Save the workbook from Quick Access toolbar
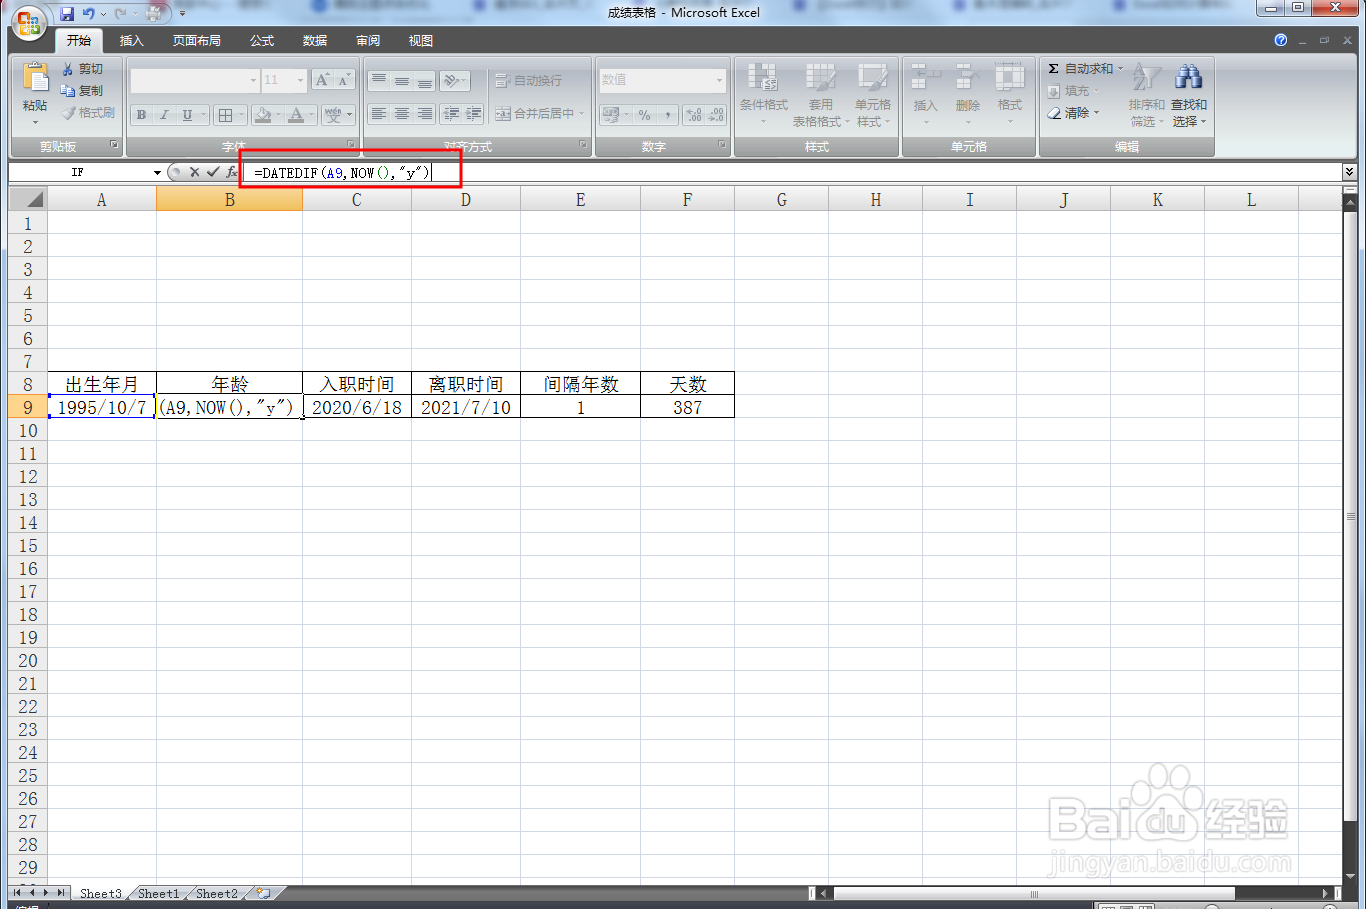1366x909 pixels. (x=67, y=14)
